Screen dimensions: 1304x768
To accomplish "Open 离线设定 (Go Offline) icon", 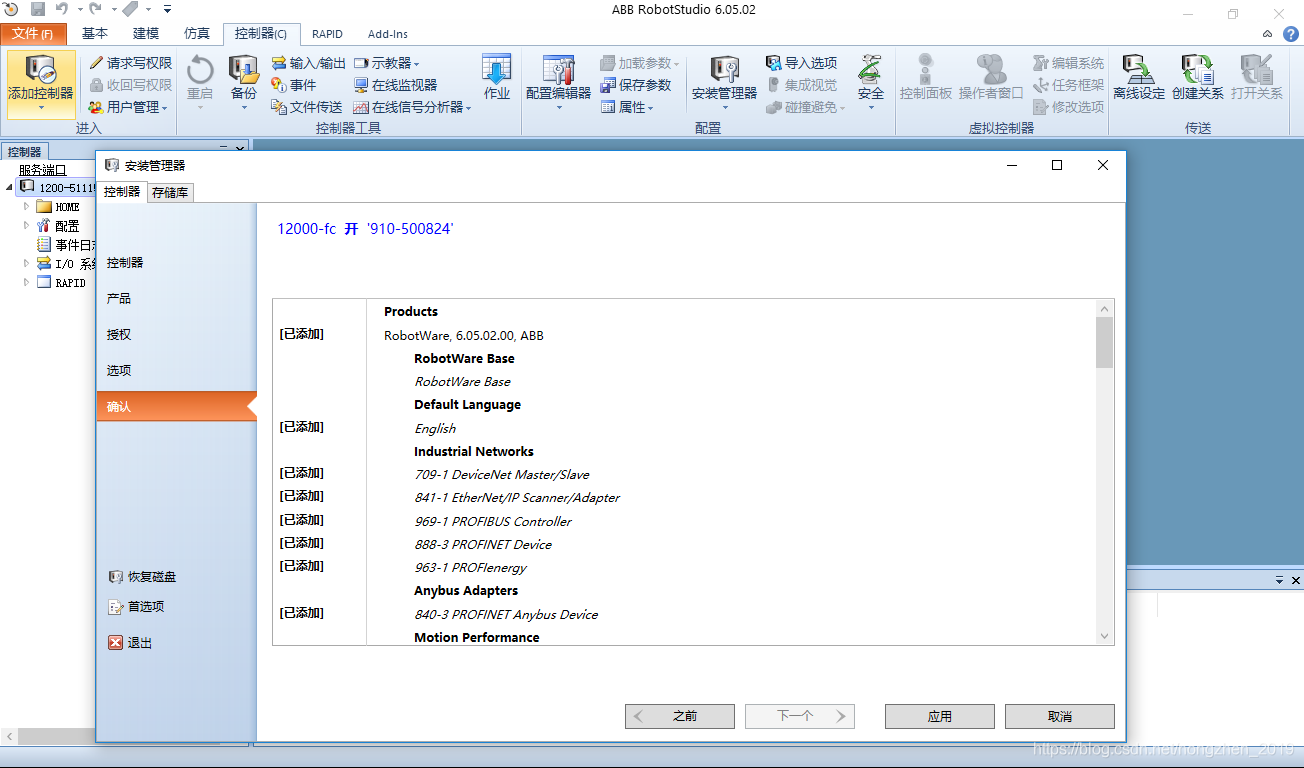I will tap(1139, 70).
